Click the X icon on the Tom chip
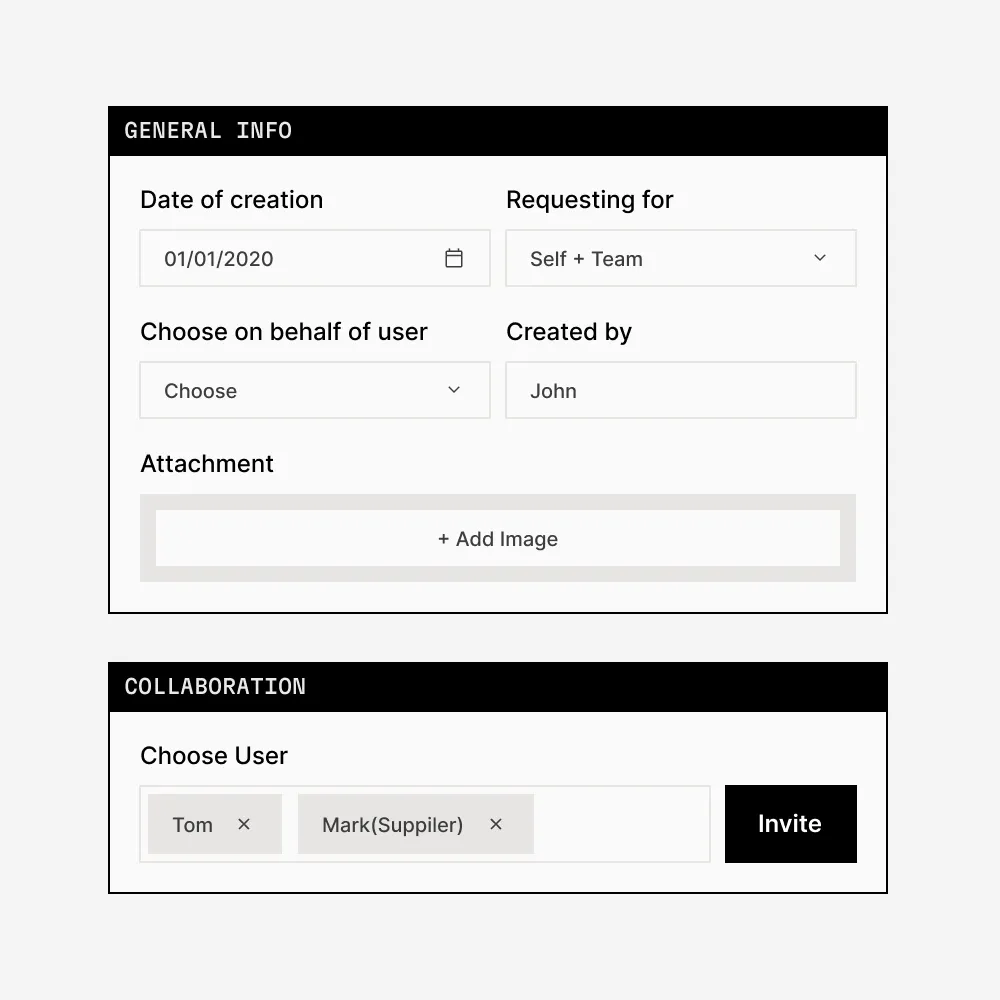This screenshot has height=1000, width=1000. click(x=244, y=824)
